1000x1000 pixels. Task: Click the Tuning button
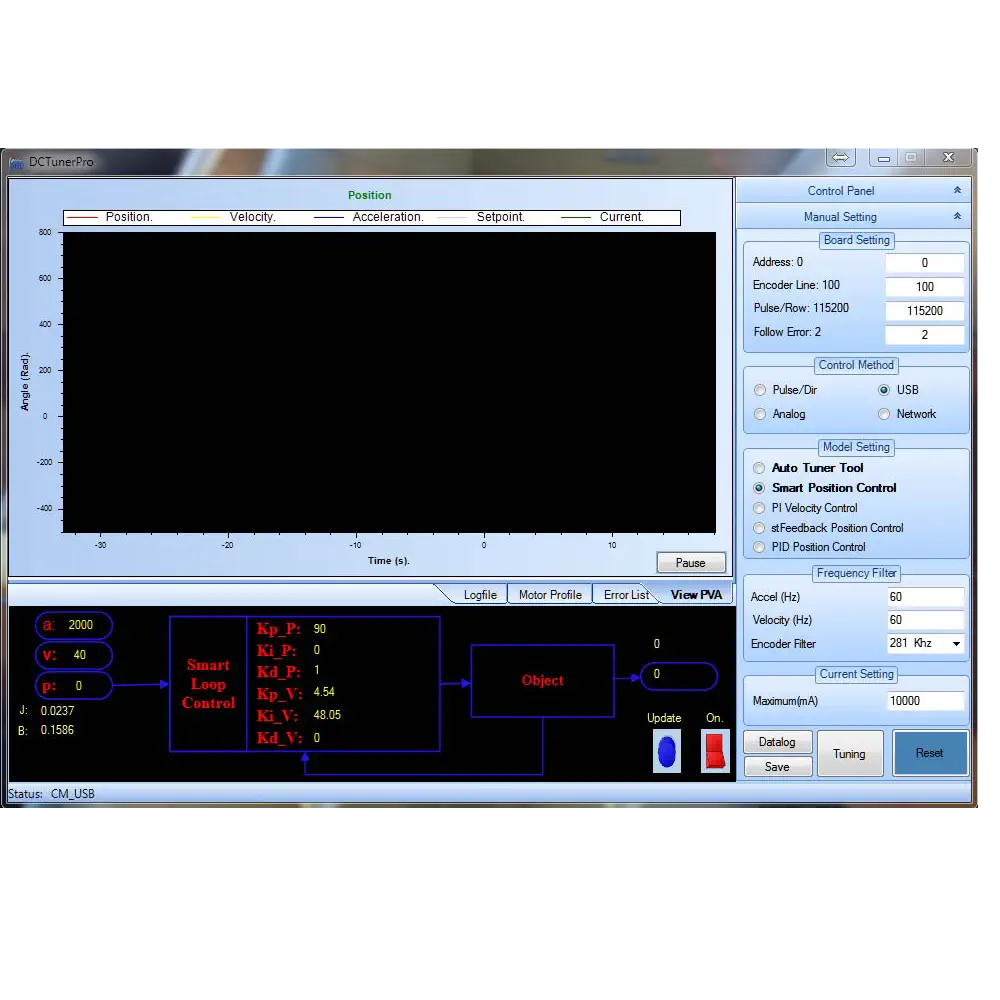[849, 754]
